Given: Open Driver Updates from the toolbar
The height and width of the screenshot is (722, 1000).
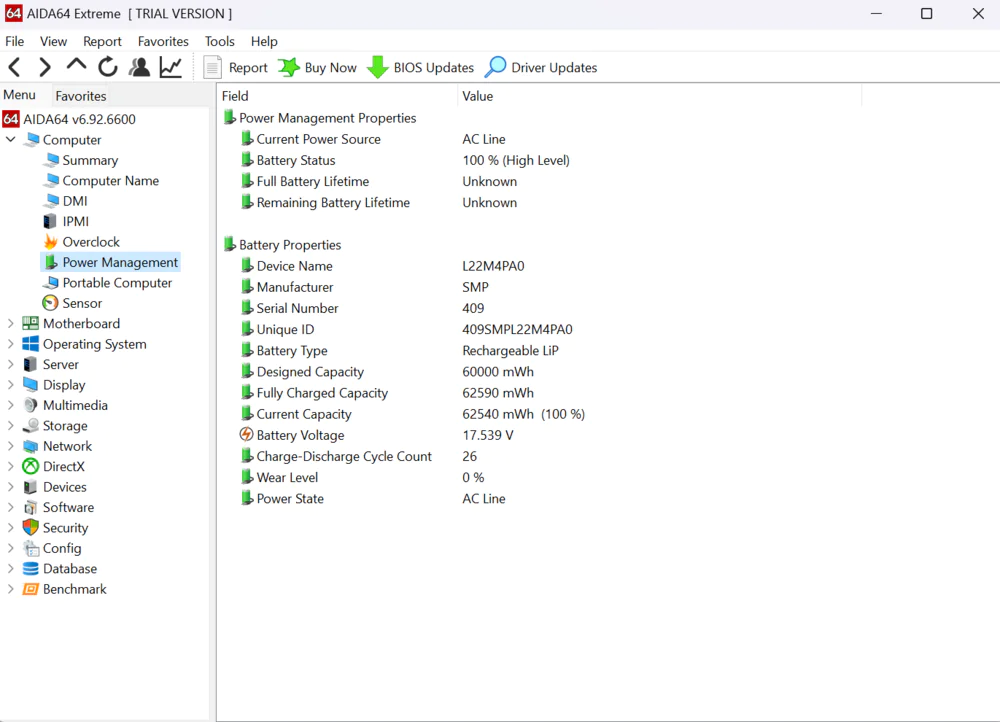Looking at the screenshot, I should pos(541,68).
